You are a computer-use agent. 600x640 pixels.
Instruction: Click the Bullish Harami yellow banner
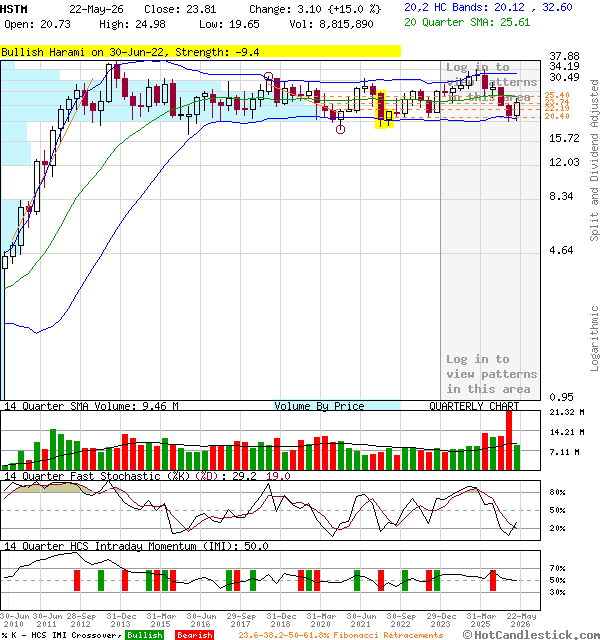pos(200,52)
